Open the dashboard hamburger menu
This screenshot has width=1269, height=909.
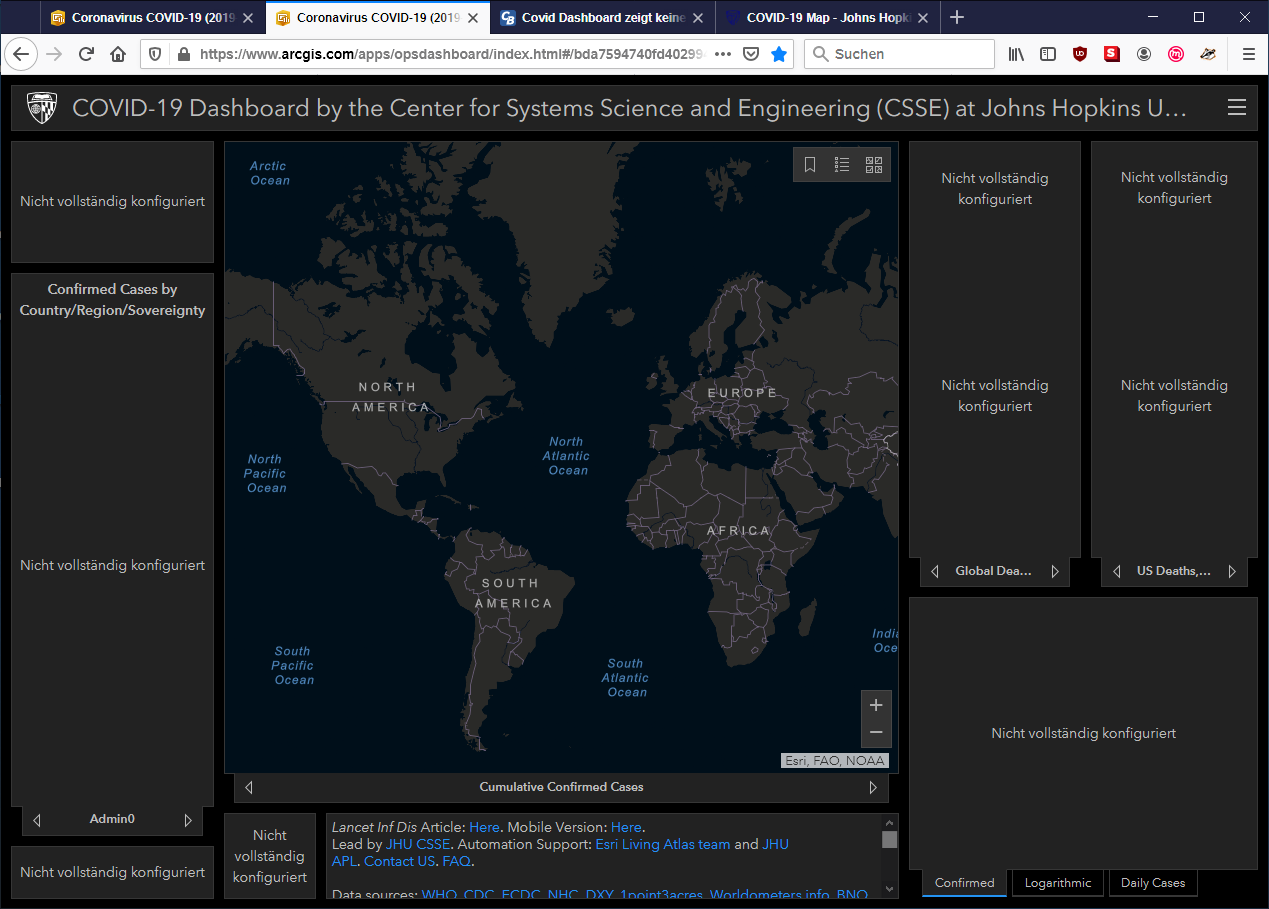pos(1237,108)
